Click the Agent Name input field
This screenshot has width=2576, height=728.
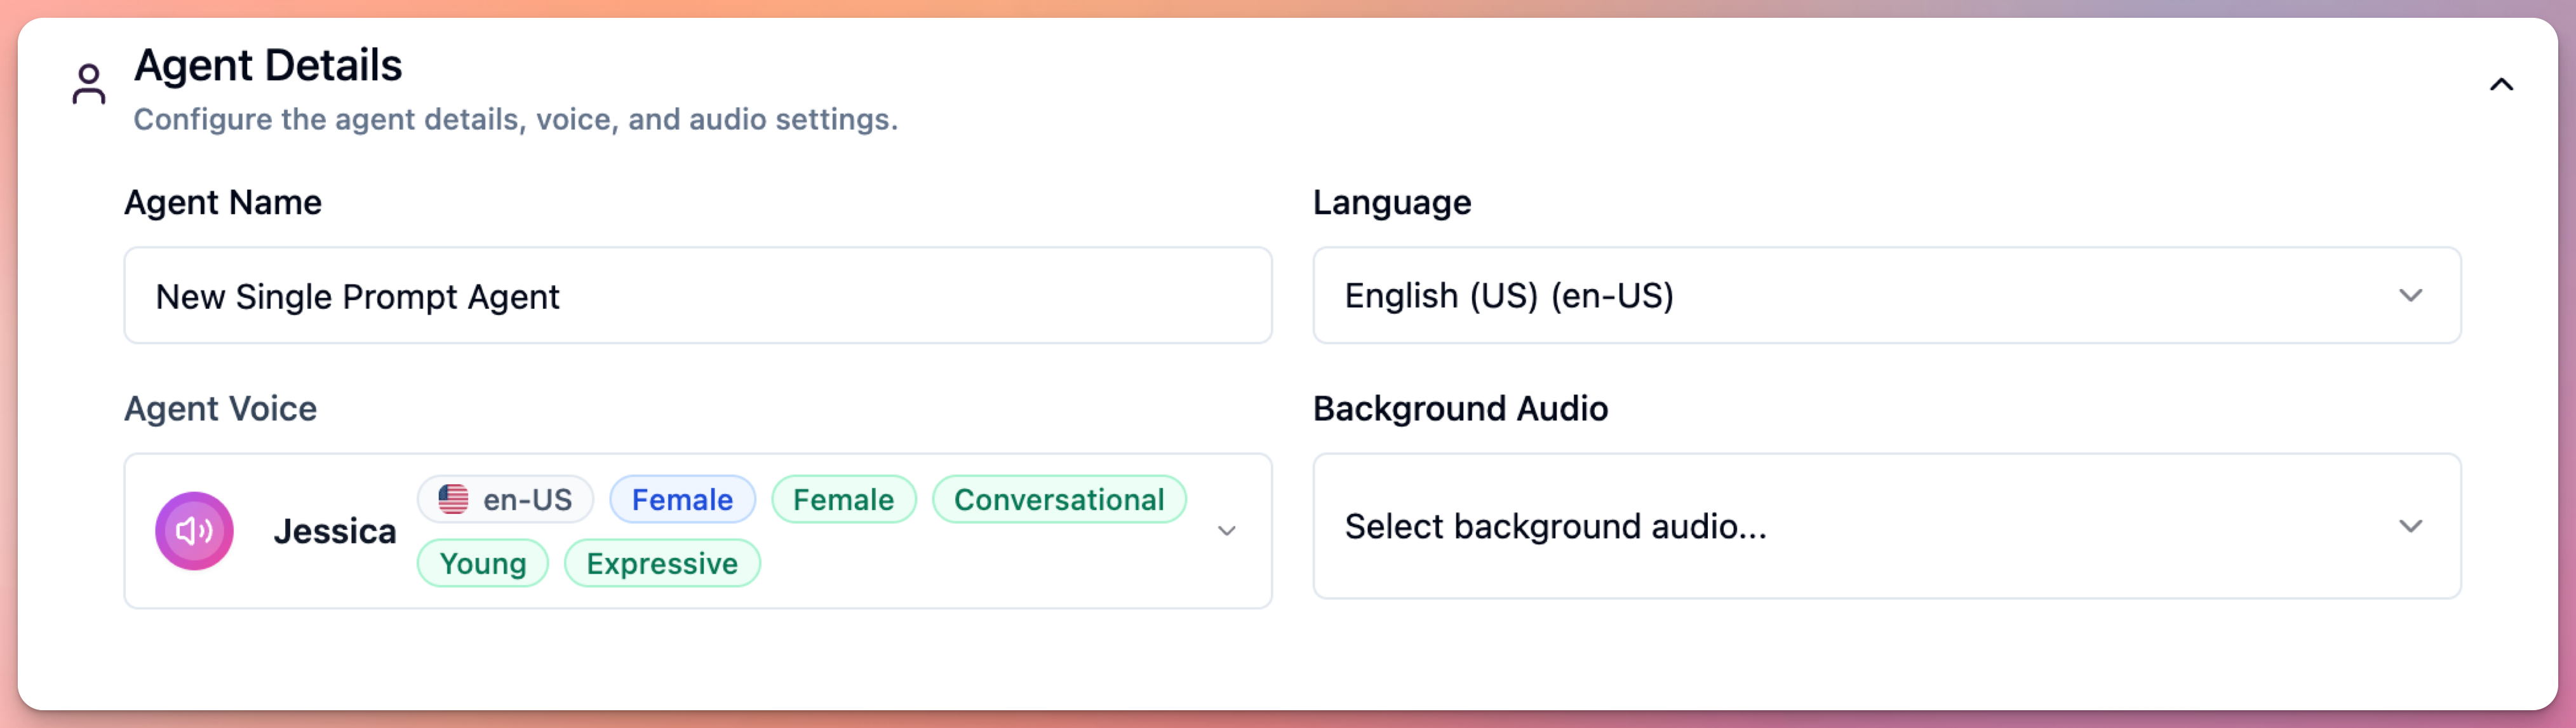click(x=698, y=295)
